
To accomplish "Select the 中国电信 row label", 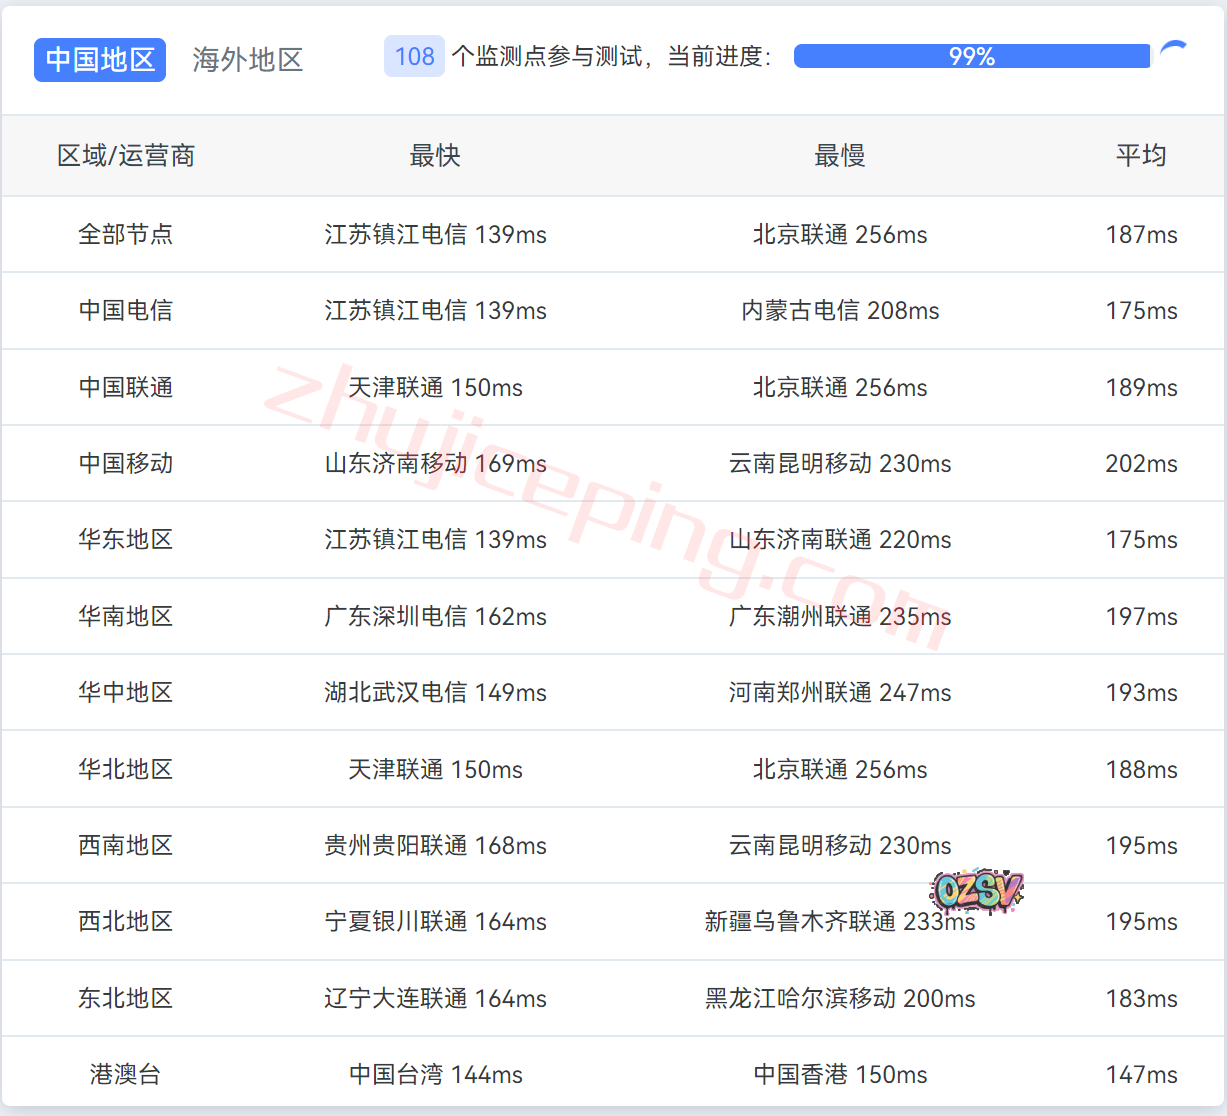I will click(126, 311).
